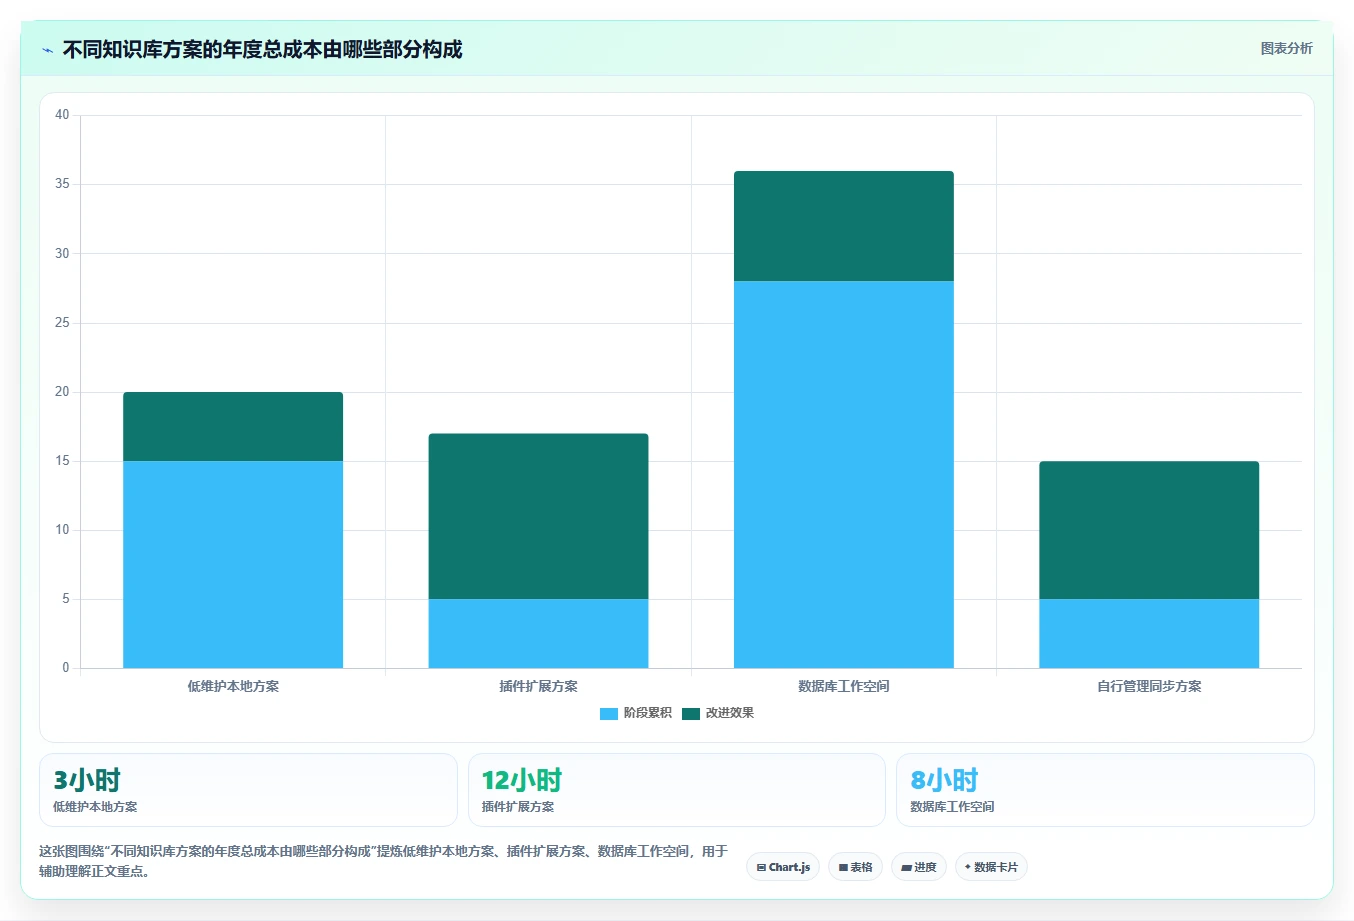Click the light blue bar of 数据库工作空间
Screen dimensions: 1354x921
844,474
